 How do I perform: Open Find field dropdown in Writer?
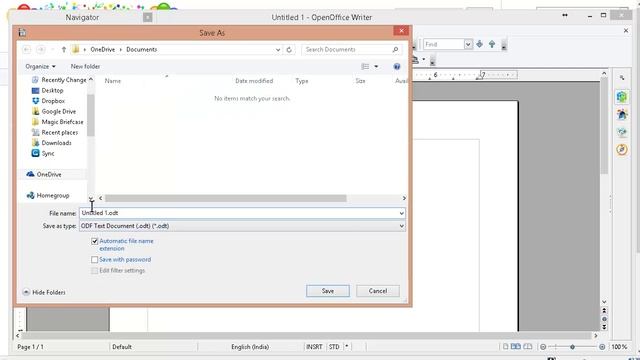click(x=468, y=44)
